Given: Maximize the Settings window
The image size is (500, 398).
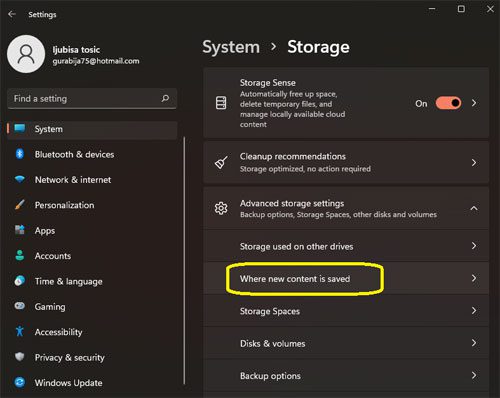Looking at the screenshot, I should 461,9.
